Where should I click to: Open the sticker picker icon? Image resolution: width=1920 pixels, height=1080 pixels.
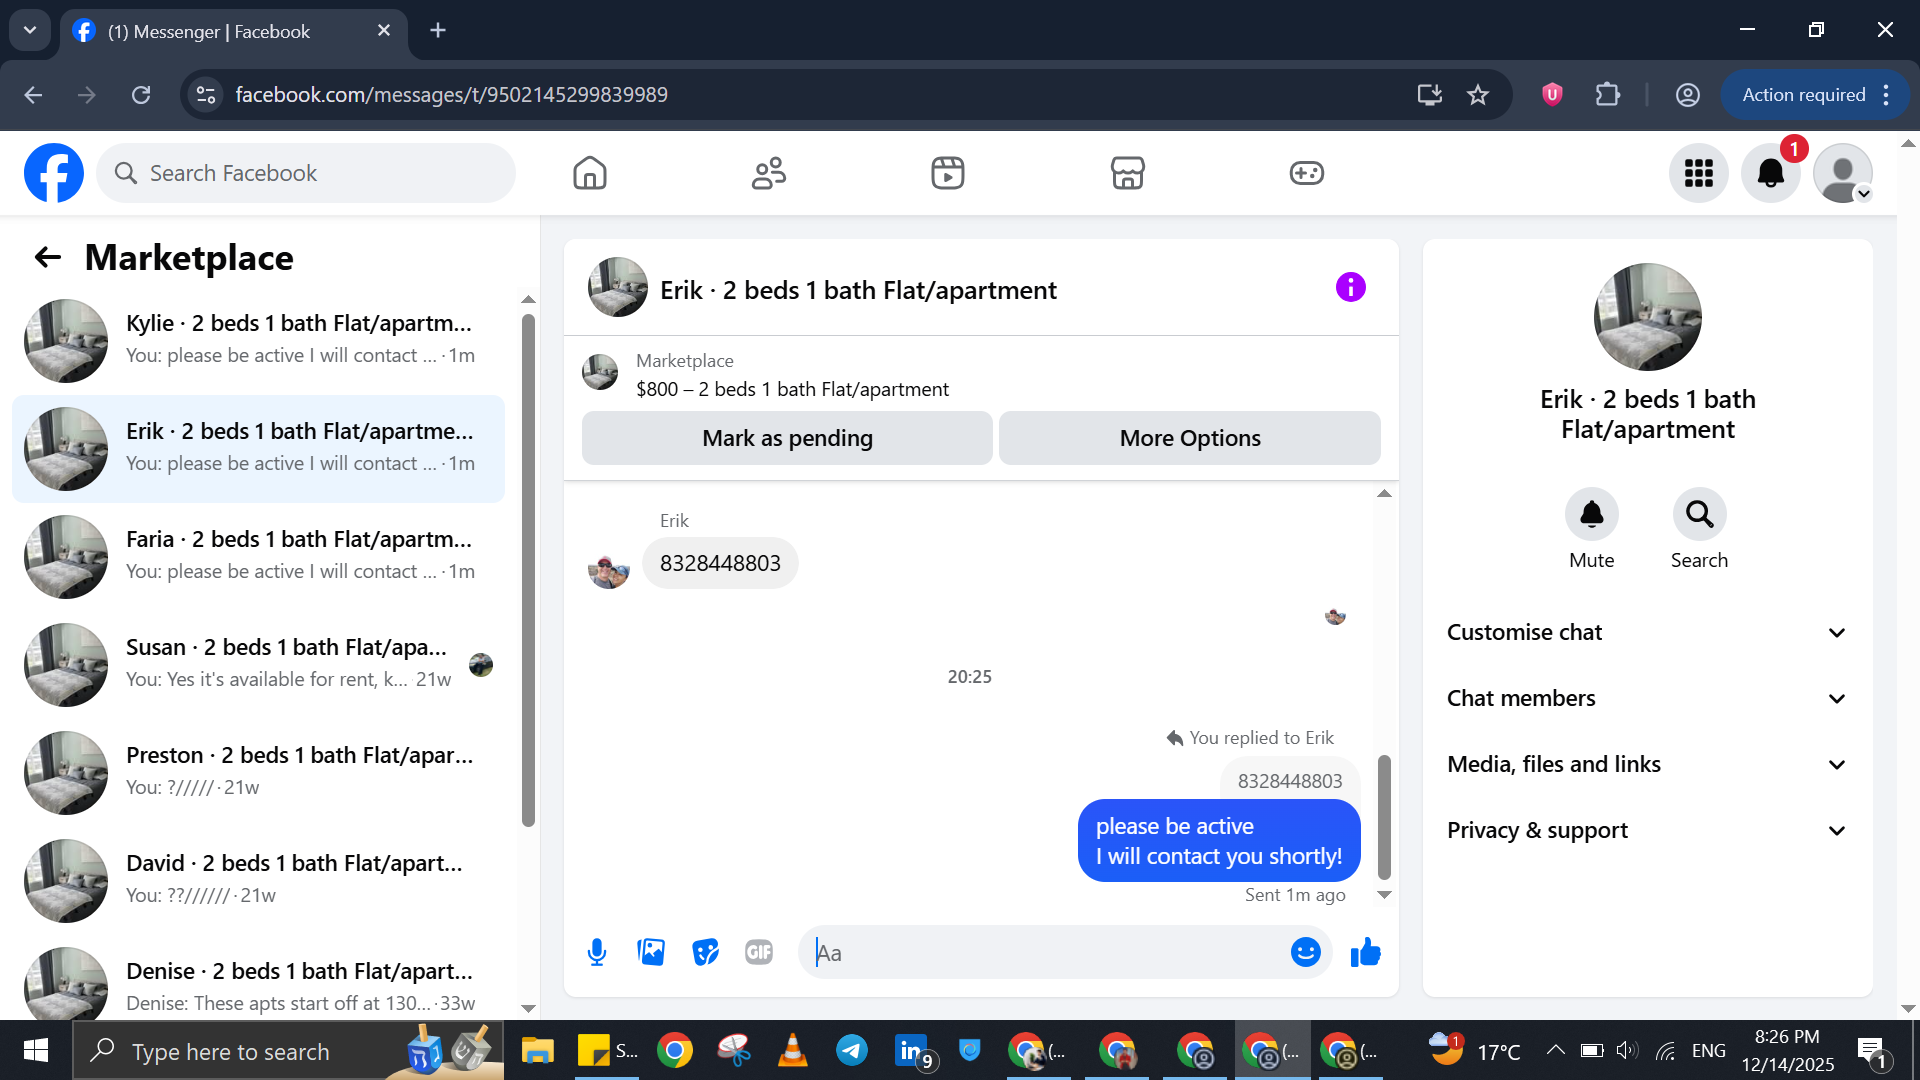(x=705, y=952)
